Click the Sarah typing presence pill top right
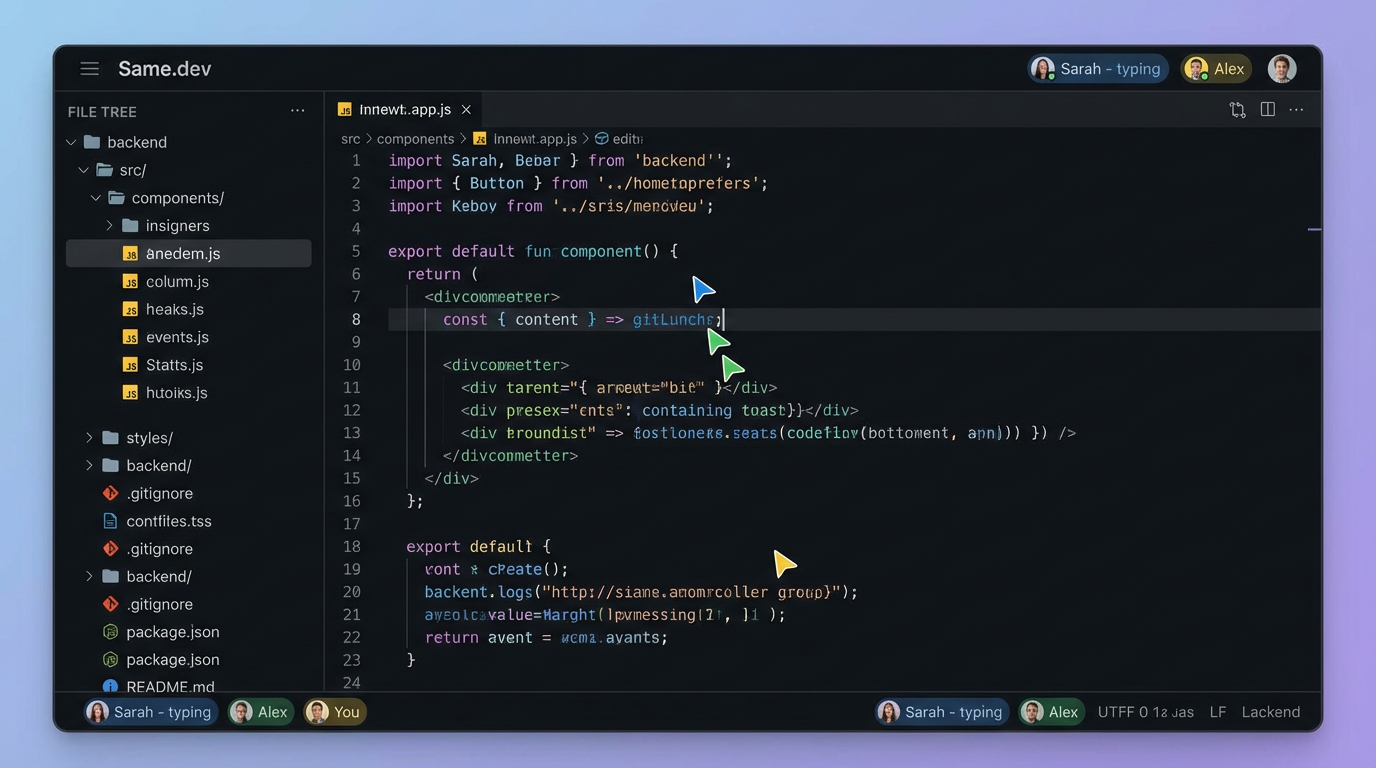 (1097, 68)
